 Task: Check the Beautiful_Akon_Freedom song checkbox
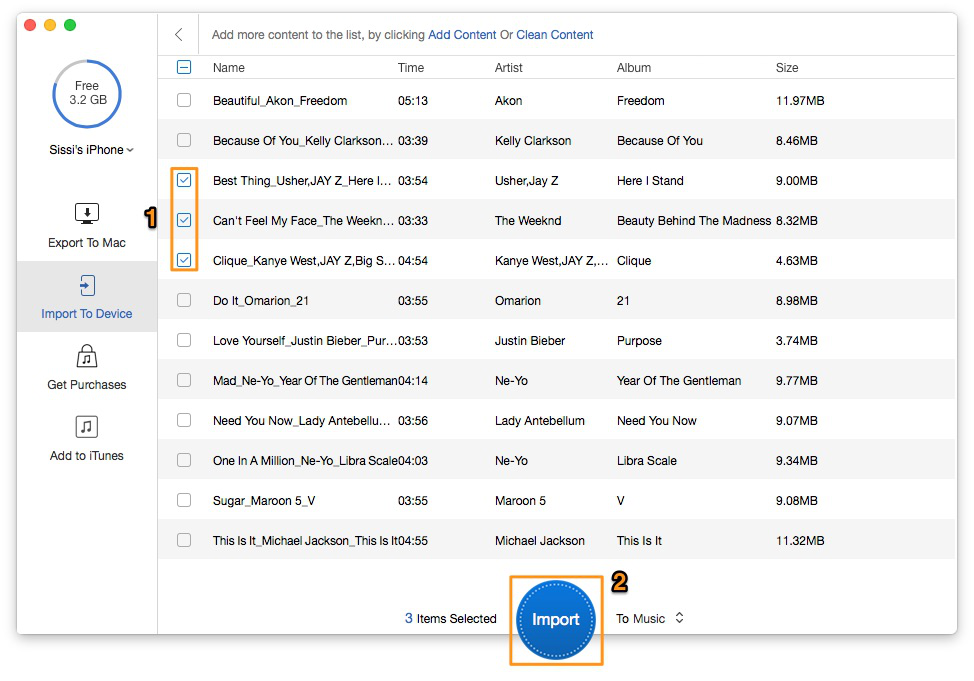tap(184, 101)
